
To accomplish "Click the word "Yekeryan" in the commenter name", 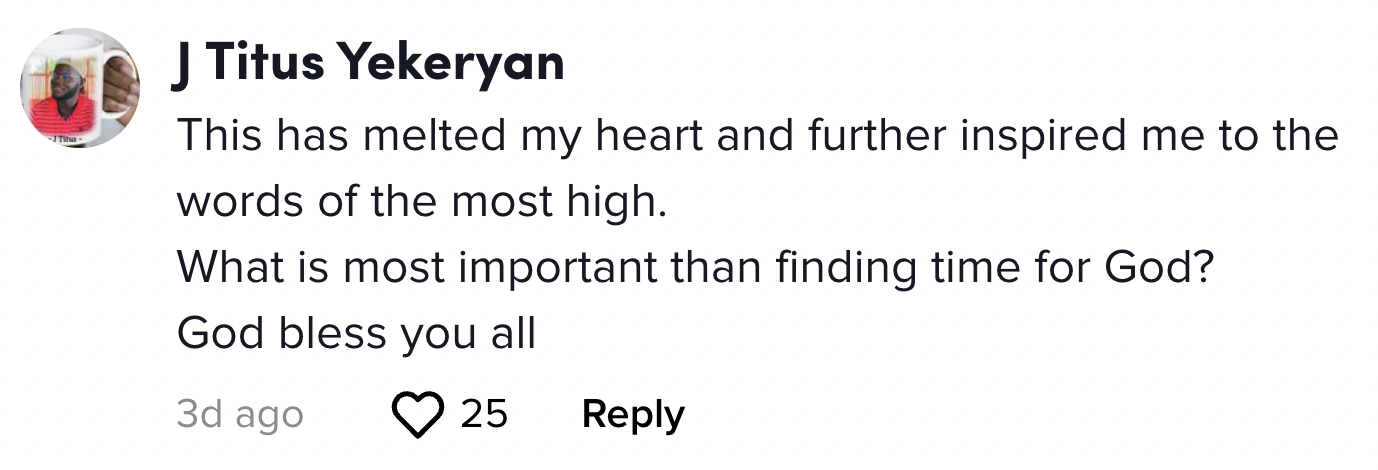I will [450, 63].
